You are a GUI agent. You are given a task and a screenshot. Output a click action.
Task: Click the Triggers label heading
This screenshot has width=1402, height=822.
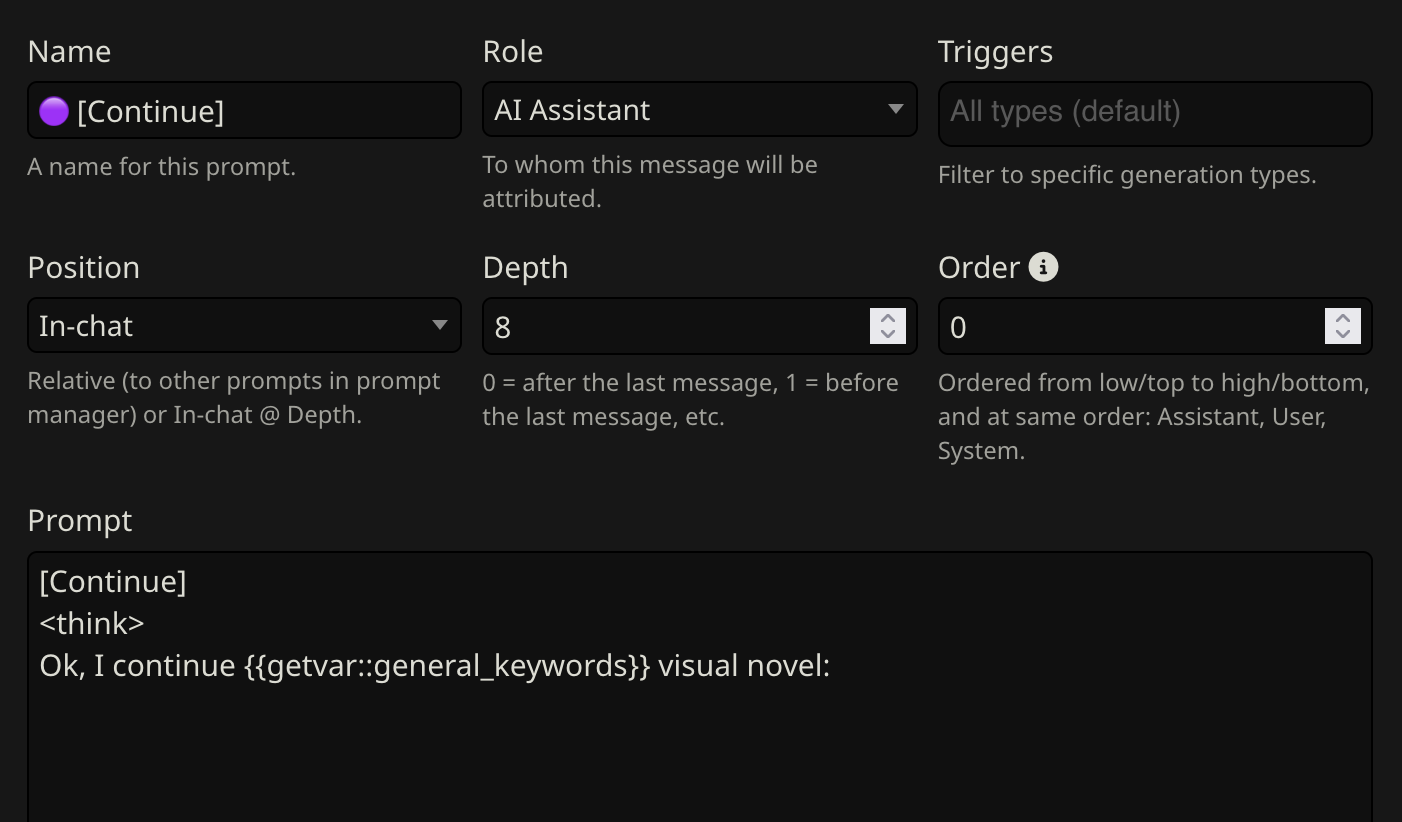[x=995, y=52]
